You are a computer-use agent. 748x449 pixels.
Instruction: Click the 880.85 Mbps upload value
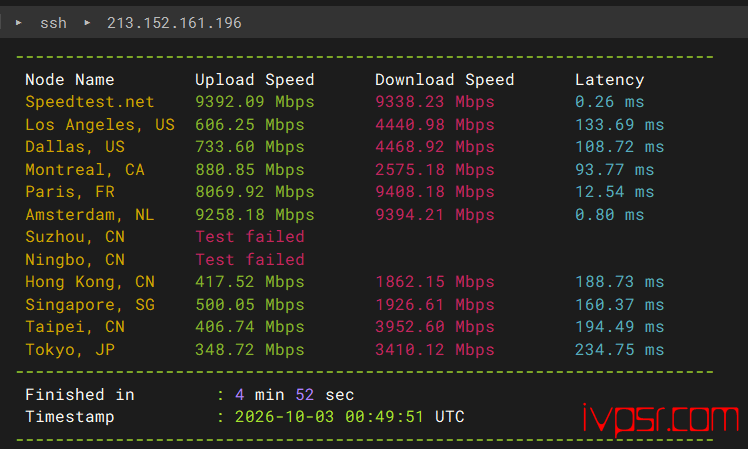coord(250,170)
